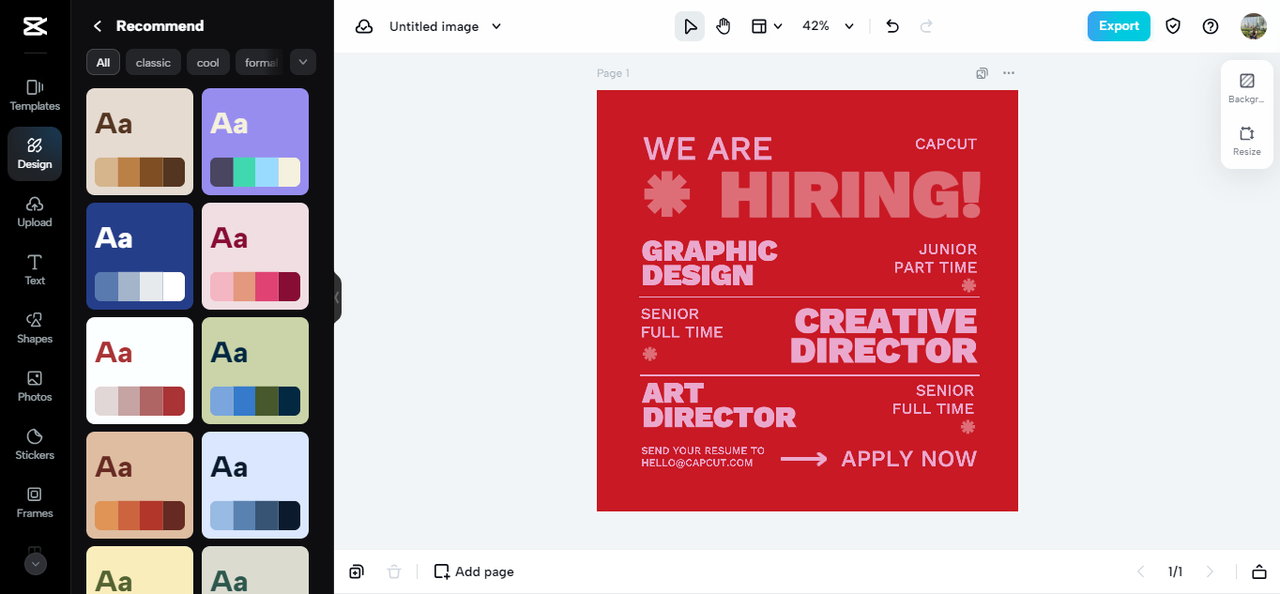Select the arrow graphic beside APPLY NOW
Image resolution: width=1280 pixels, height=594 pixels.
pos(803,459)
